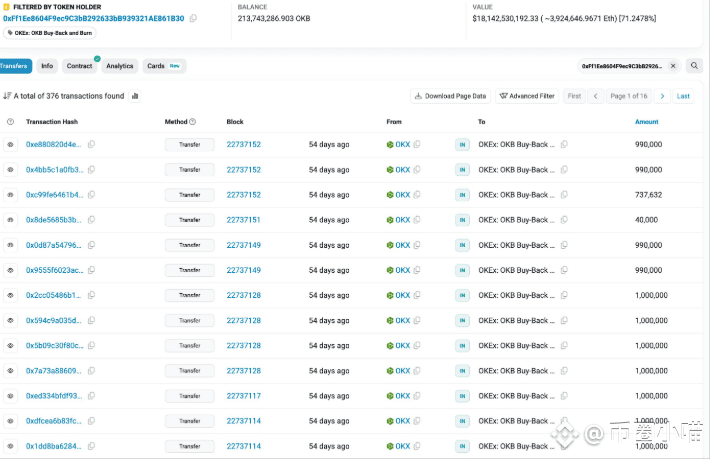Image resolution: width=712 pixels, height=460 pixels.
Task: Open block 22737117 link
Action: 244,396
